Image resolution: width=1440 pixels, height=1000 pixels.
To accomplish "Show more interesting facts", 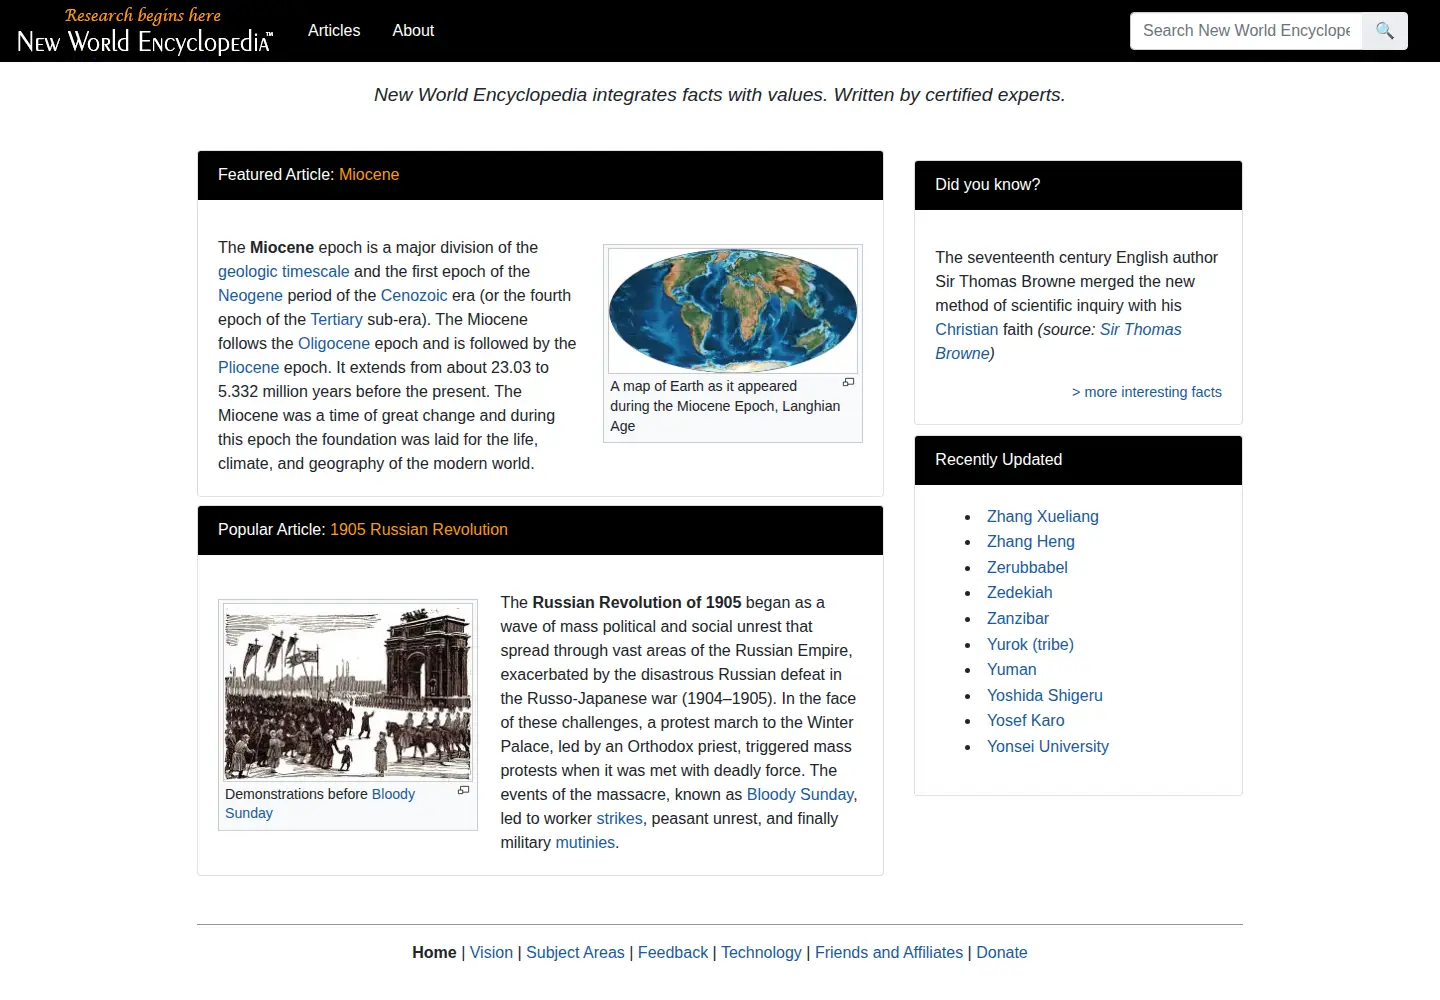I will point(1147,392).
